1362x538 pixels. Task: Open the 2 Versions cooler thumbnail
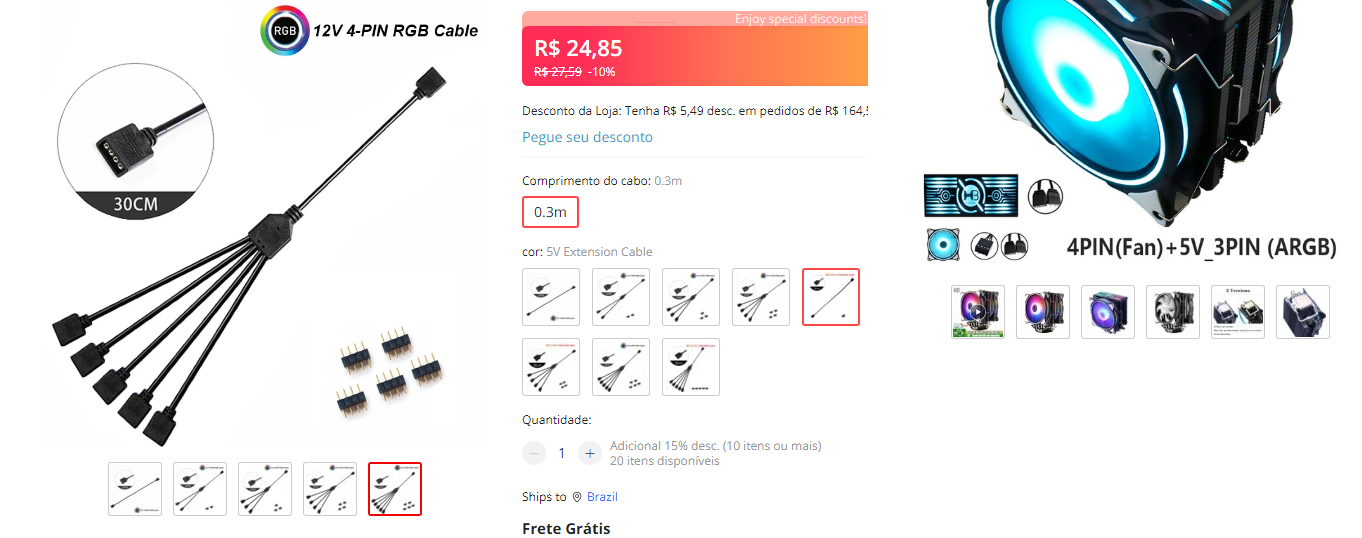pos(1238,312)
